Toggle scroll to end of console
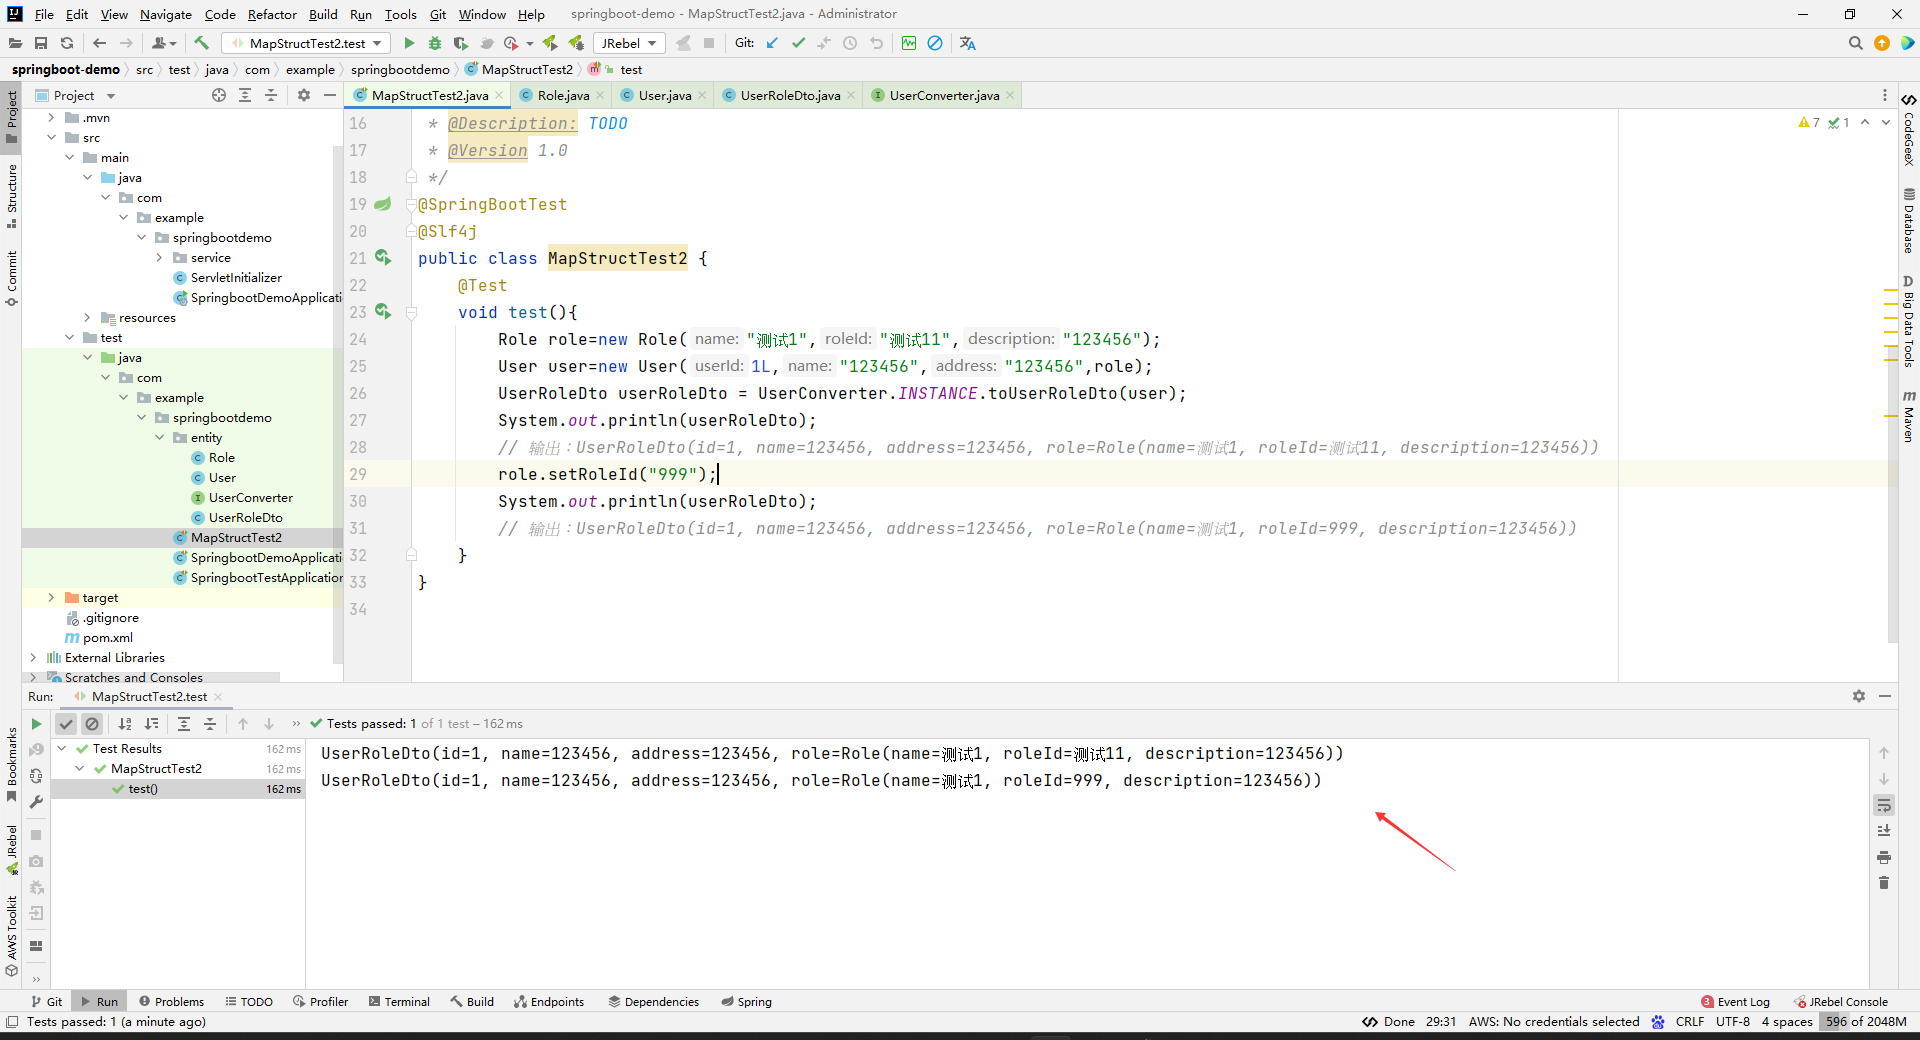 tap(1884, 831)
